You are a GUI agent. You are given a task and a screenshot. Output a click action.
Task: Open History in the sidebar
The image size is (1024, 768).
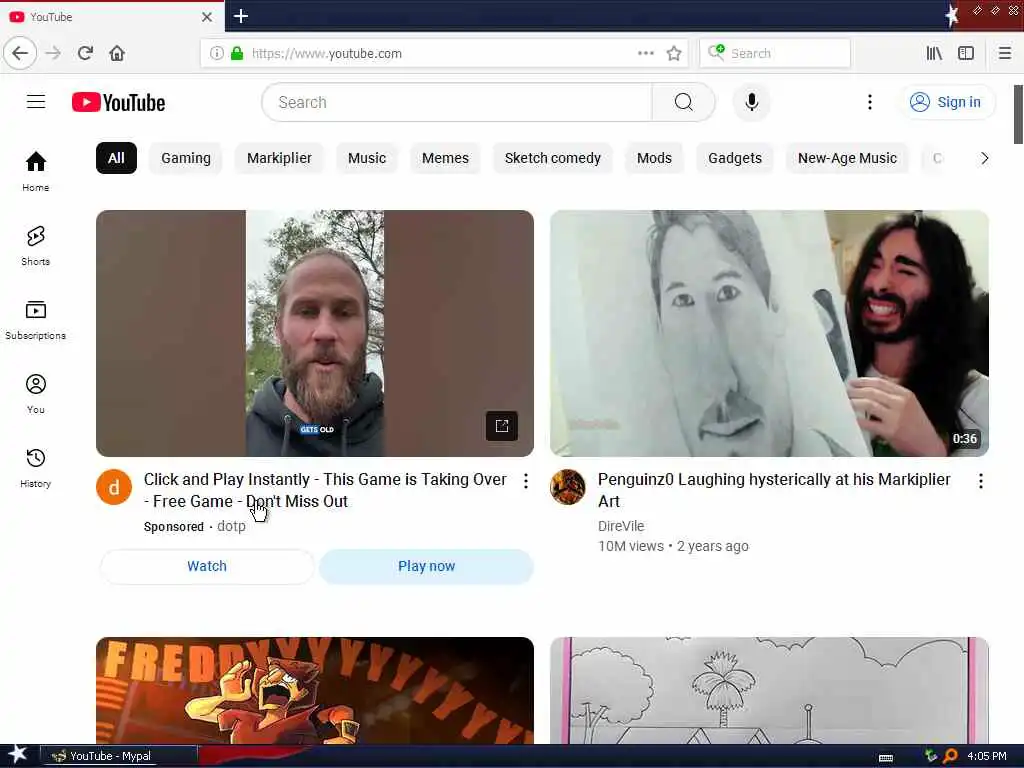coord(36,468)
